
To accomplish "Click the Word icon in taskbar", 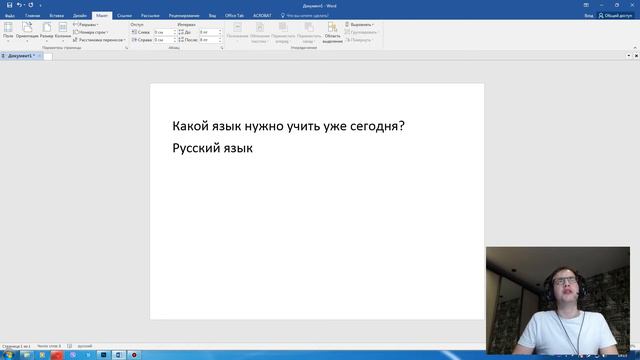I will pos(118,355).
